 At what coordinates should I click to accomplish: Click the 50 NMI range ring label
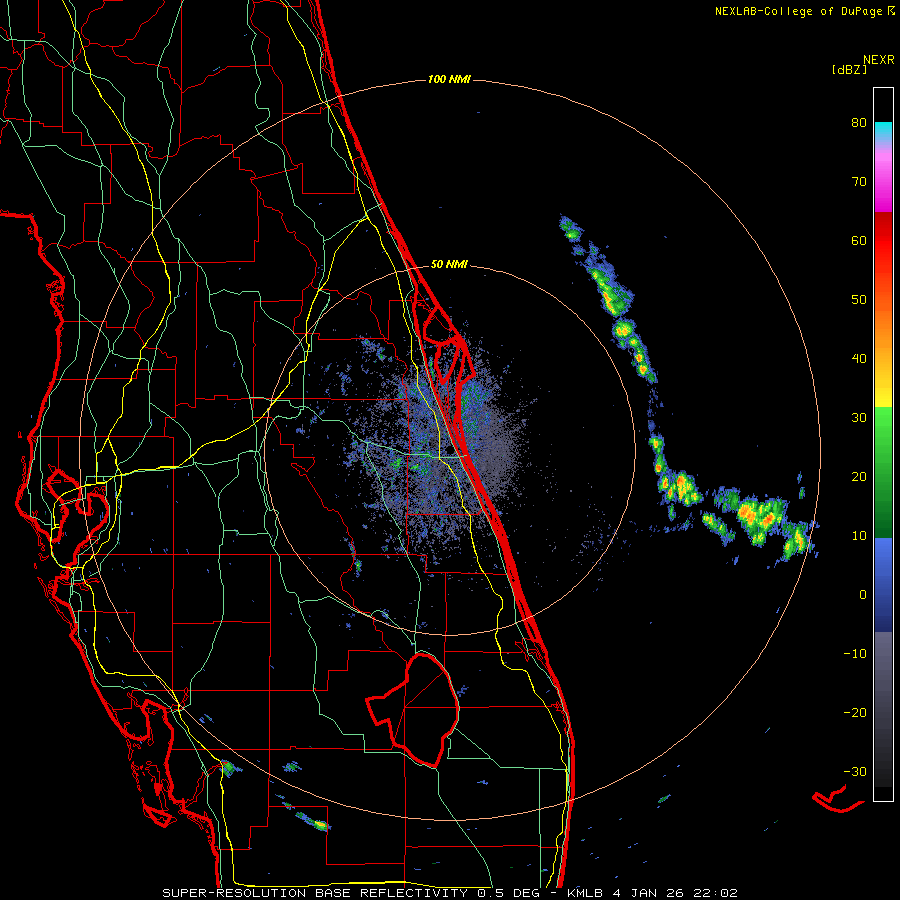click(449, 265)
